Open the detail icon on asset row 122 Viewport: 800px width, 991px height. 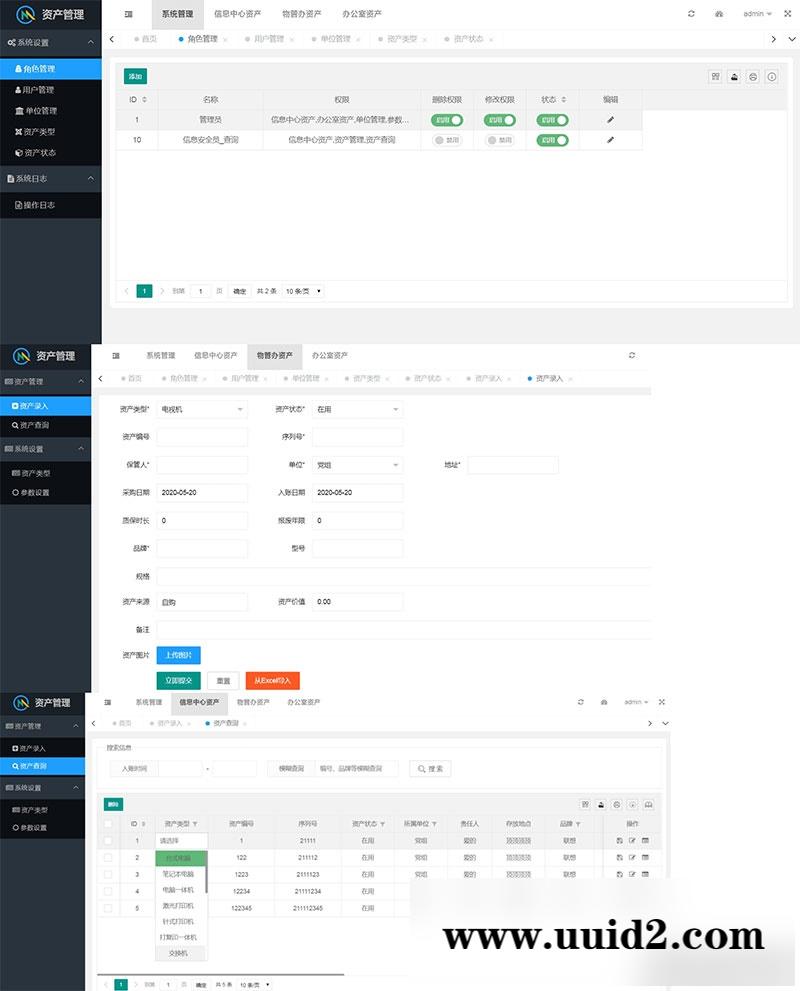coord(620,858)
